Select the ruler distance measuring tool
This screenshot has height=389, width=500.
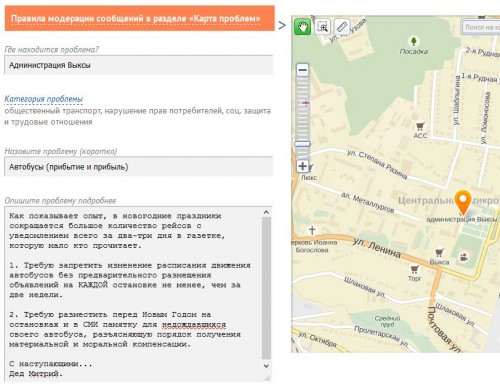tap(342, 26)
